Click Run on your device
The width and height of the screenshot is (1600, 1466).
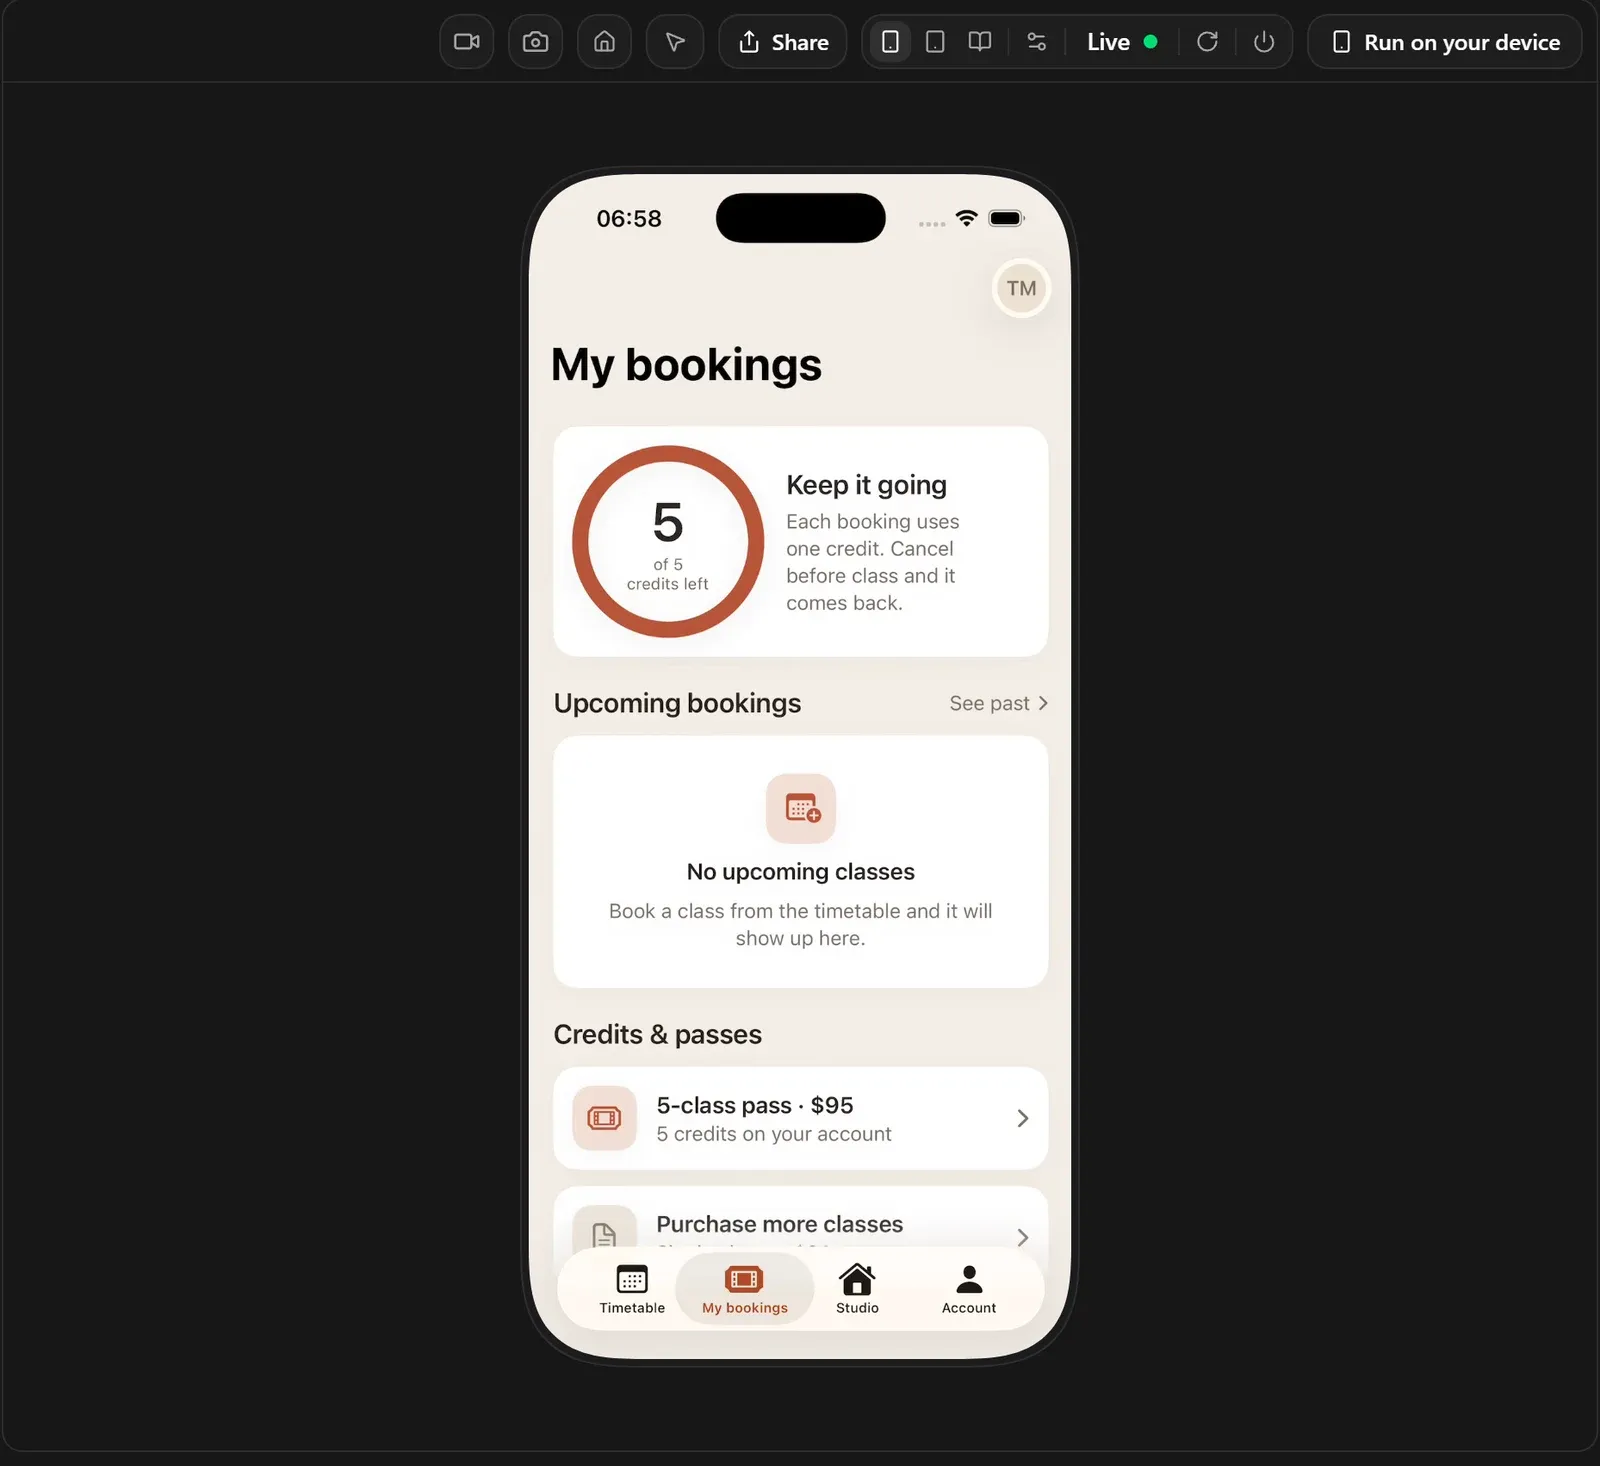1445,42
